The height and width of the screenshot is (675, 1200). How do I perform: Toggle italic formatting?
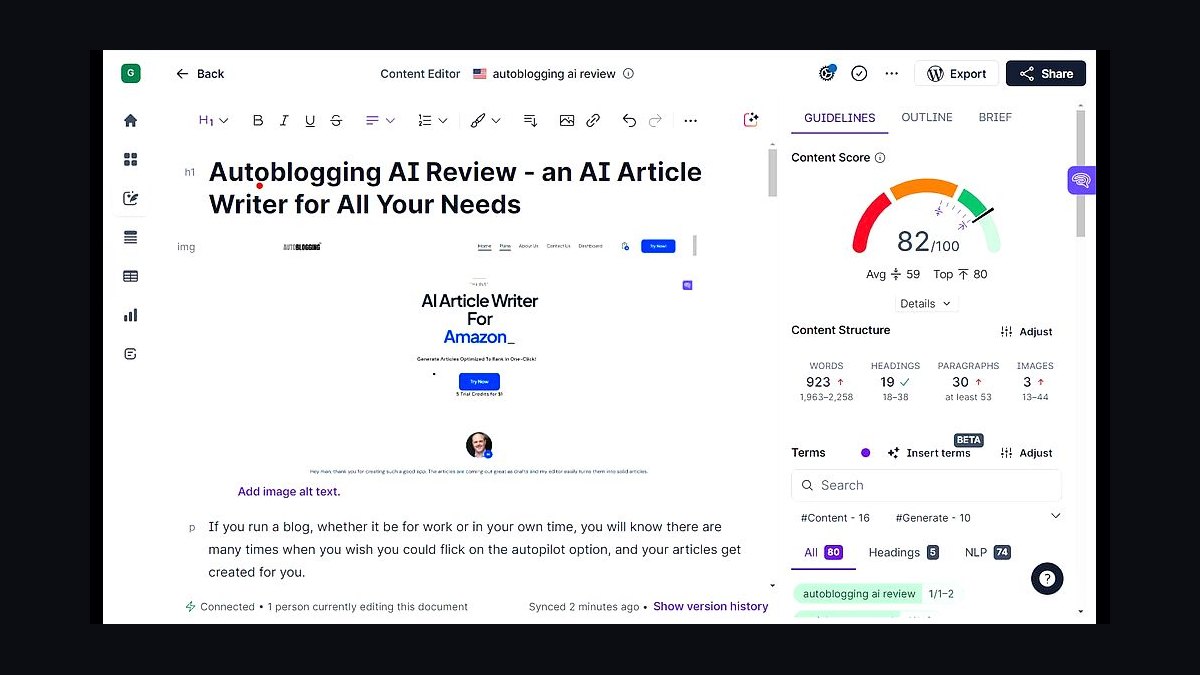284,120
